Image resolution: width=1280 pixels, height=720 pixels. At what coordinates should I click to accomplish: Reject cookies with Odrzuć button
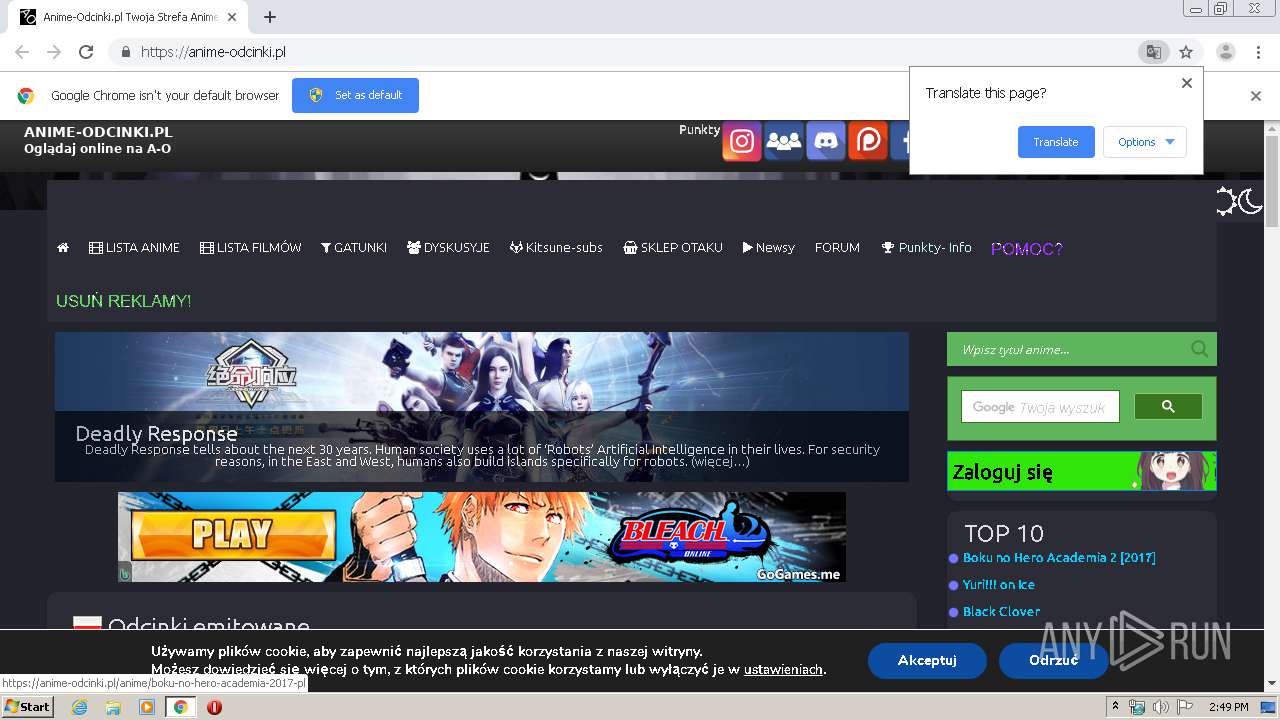point(1053,660)
